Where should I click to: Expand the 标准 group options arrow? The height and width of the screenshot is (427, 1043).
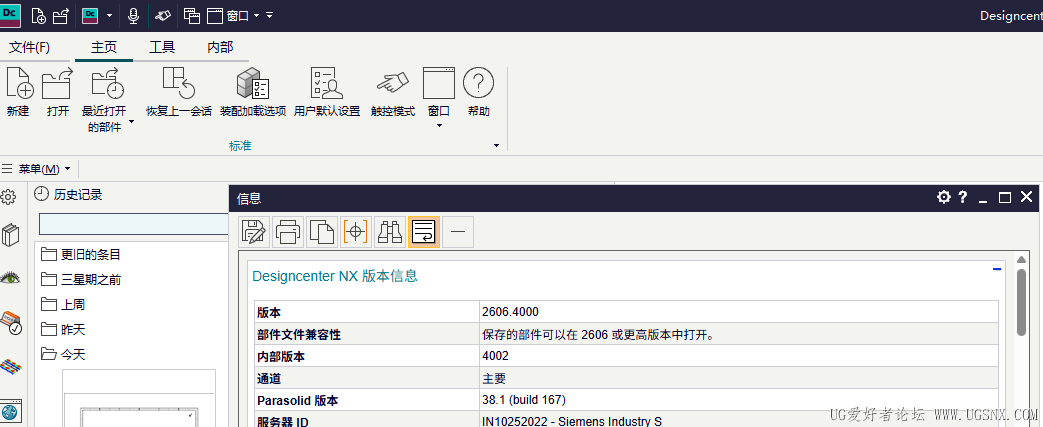[x=496, y=145]
